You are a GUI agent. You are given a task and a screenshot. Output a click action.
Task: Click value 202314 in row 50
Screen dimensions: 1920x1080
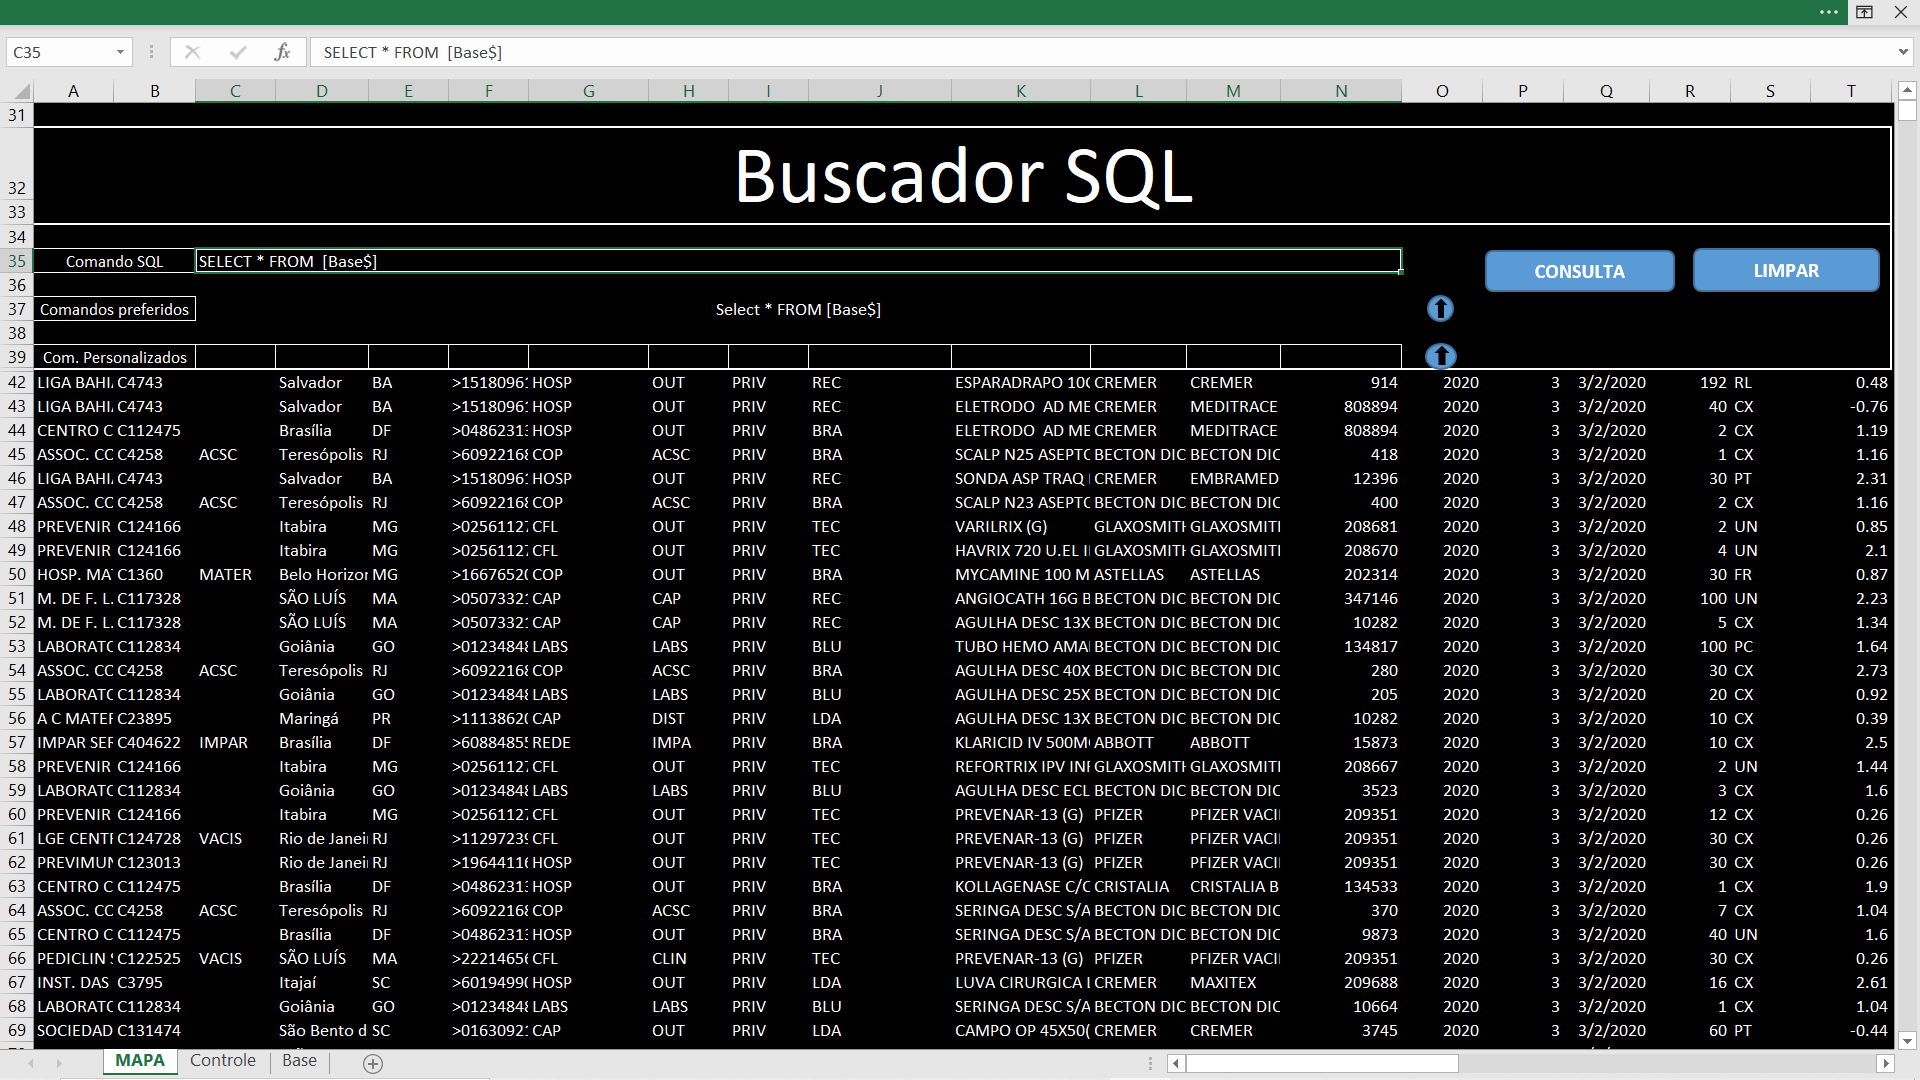click(x=1341, y=574)
